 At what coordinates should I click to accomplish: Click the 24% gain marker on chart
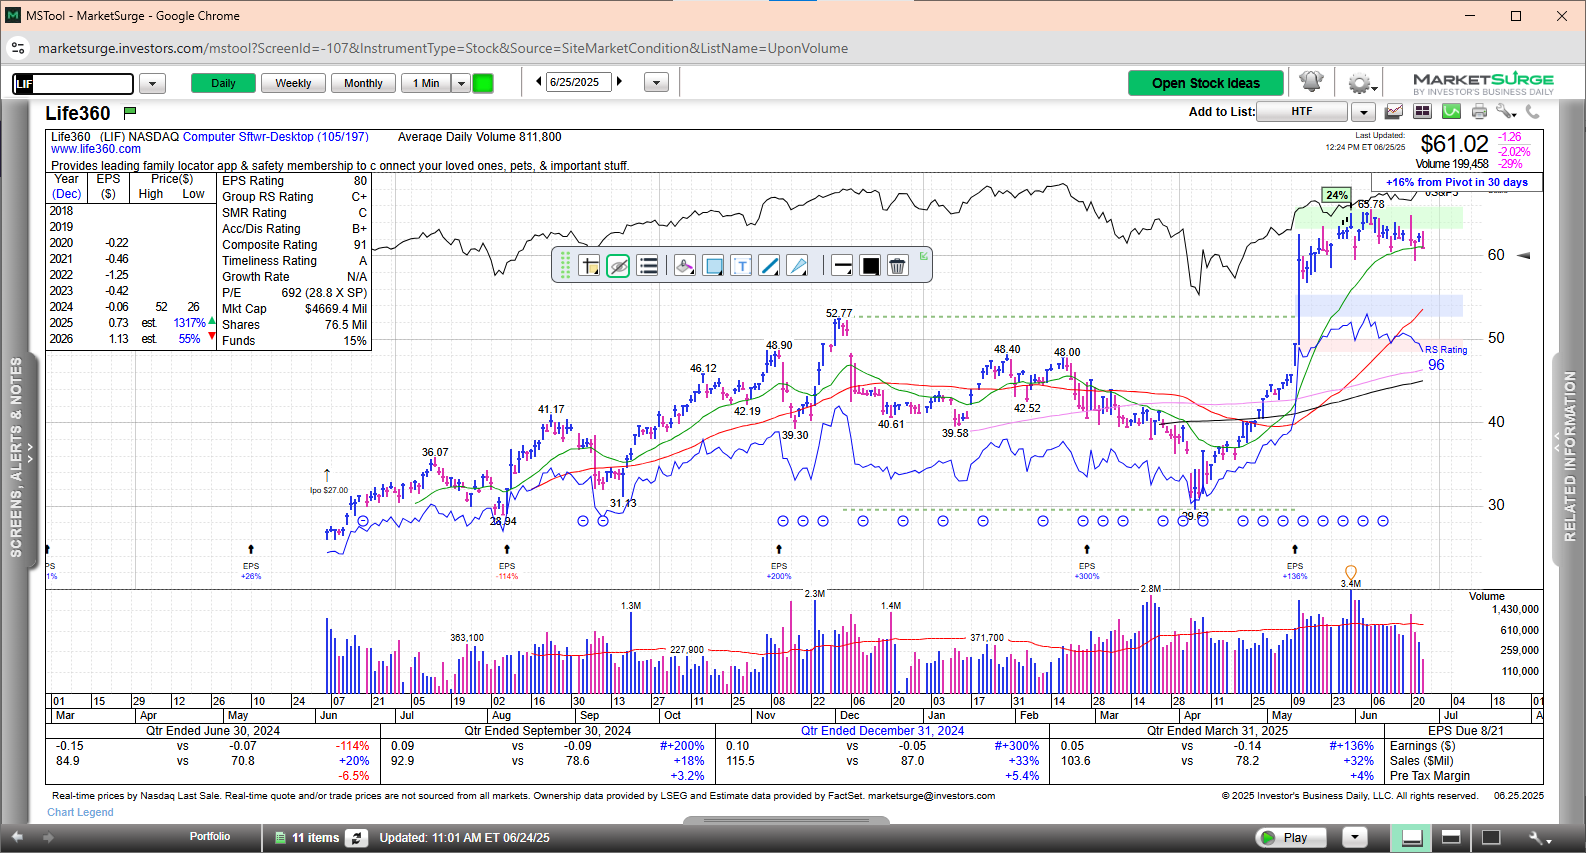click(x=1336, y=195)
